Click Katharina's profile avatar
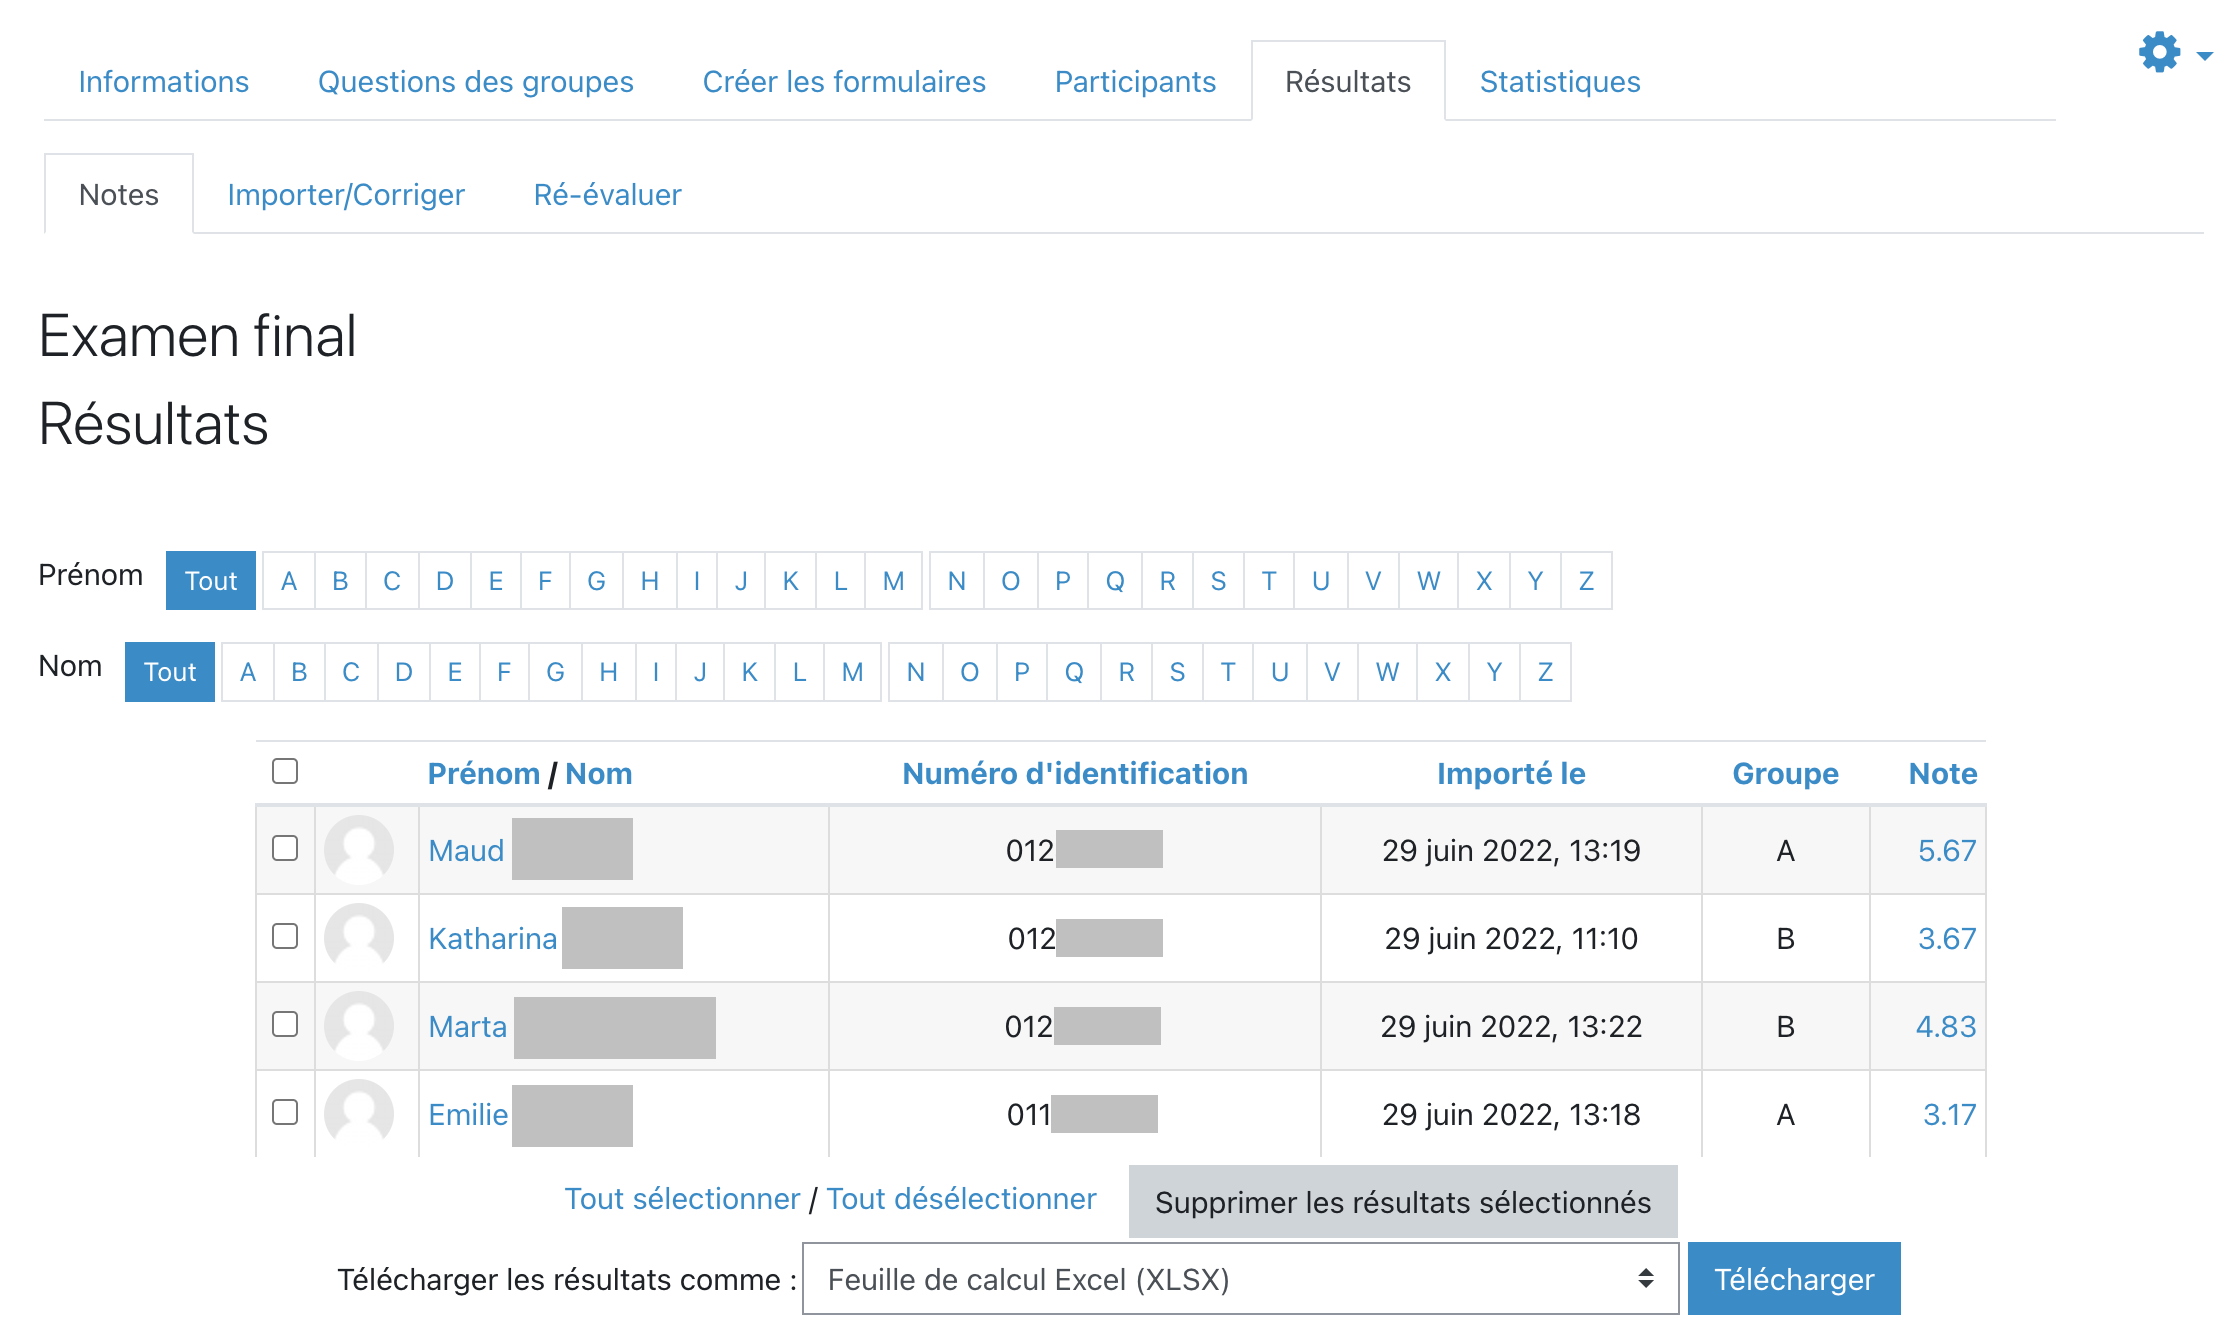Image resolution: width=2240 pixels, height=1334 pixels. click(x=359, y=938)
